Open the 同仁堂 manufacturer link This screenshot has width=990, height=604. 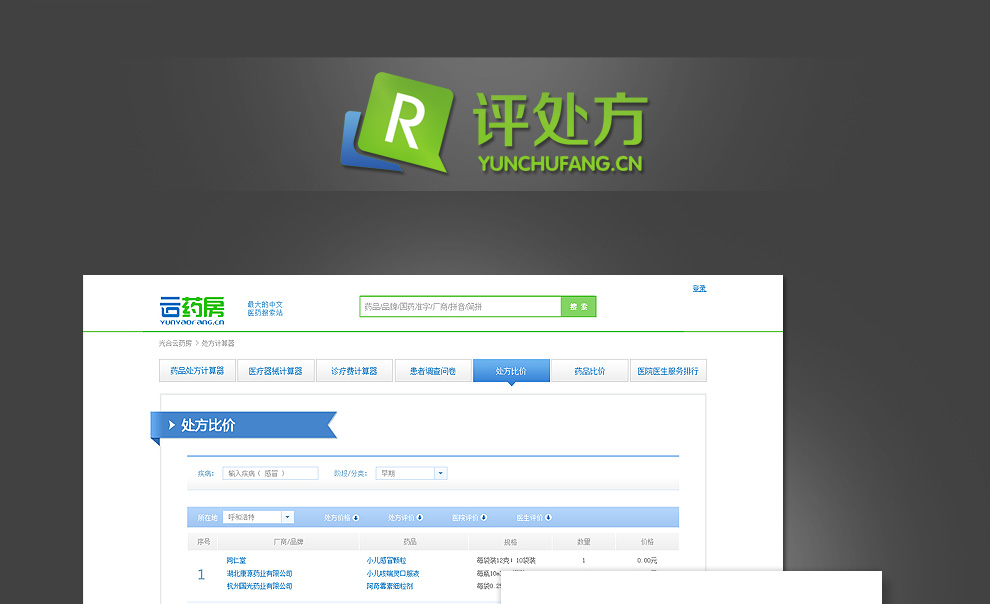(236, 560)
